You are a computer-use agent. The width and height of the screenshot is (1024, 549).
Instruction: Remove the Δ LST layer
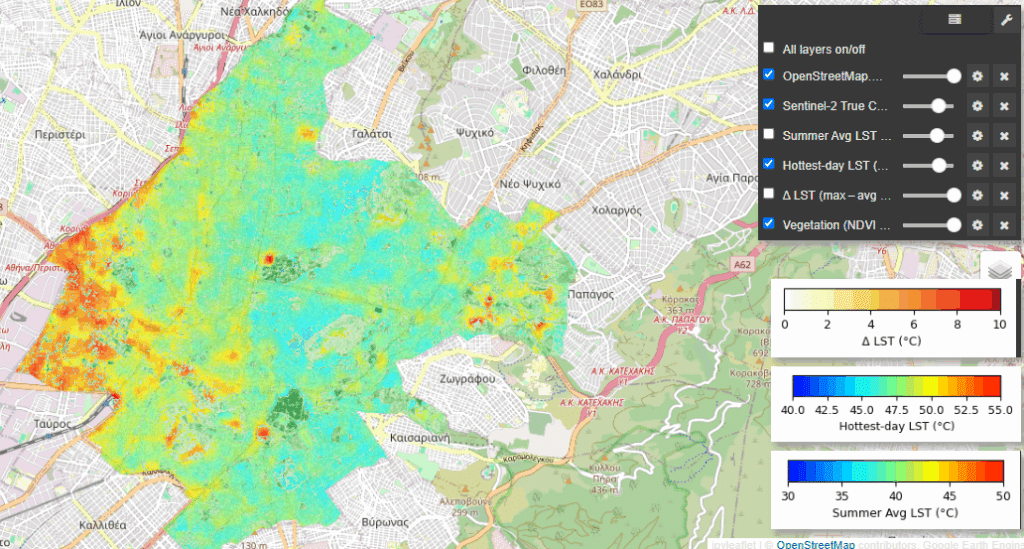1004,195
